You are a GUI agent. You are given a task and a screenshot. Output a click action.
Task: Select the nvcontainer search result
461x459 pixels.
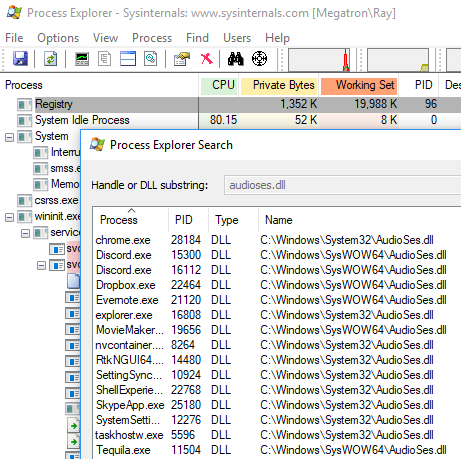(x=277, y=345)
